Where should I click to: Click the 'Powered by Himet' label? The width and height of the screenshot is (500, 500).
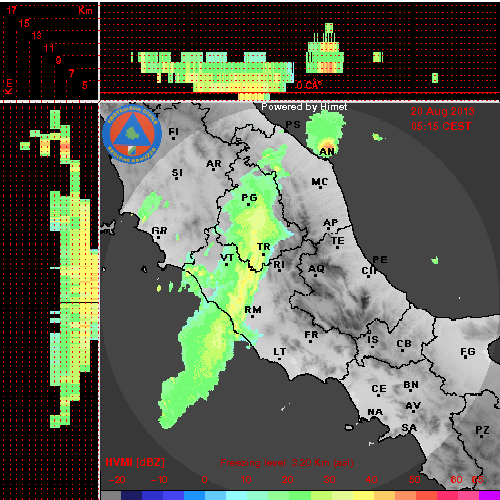tap(304, 107)
